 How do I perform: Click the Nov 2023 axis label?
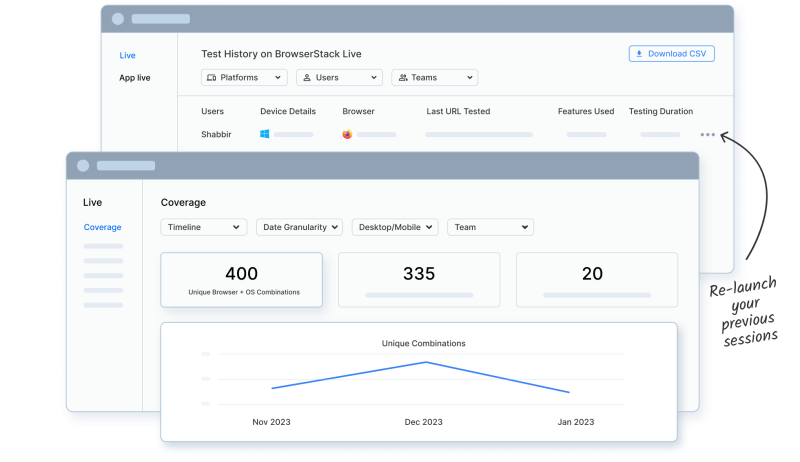[271, 422]
